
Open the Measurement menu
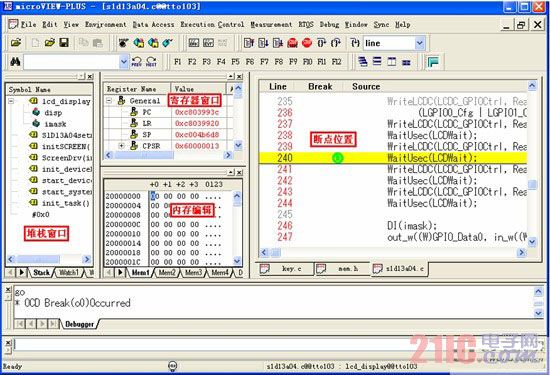point(271,25)
